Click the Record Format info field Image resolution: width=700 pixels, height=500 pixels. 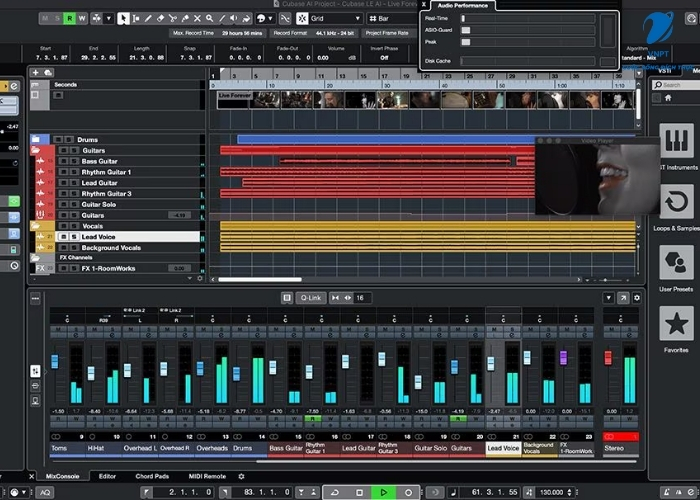coord(314,33)
